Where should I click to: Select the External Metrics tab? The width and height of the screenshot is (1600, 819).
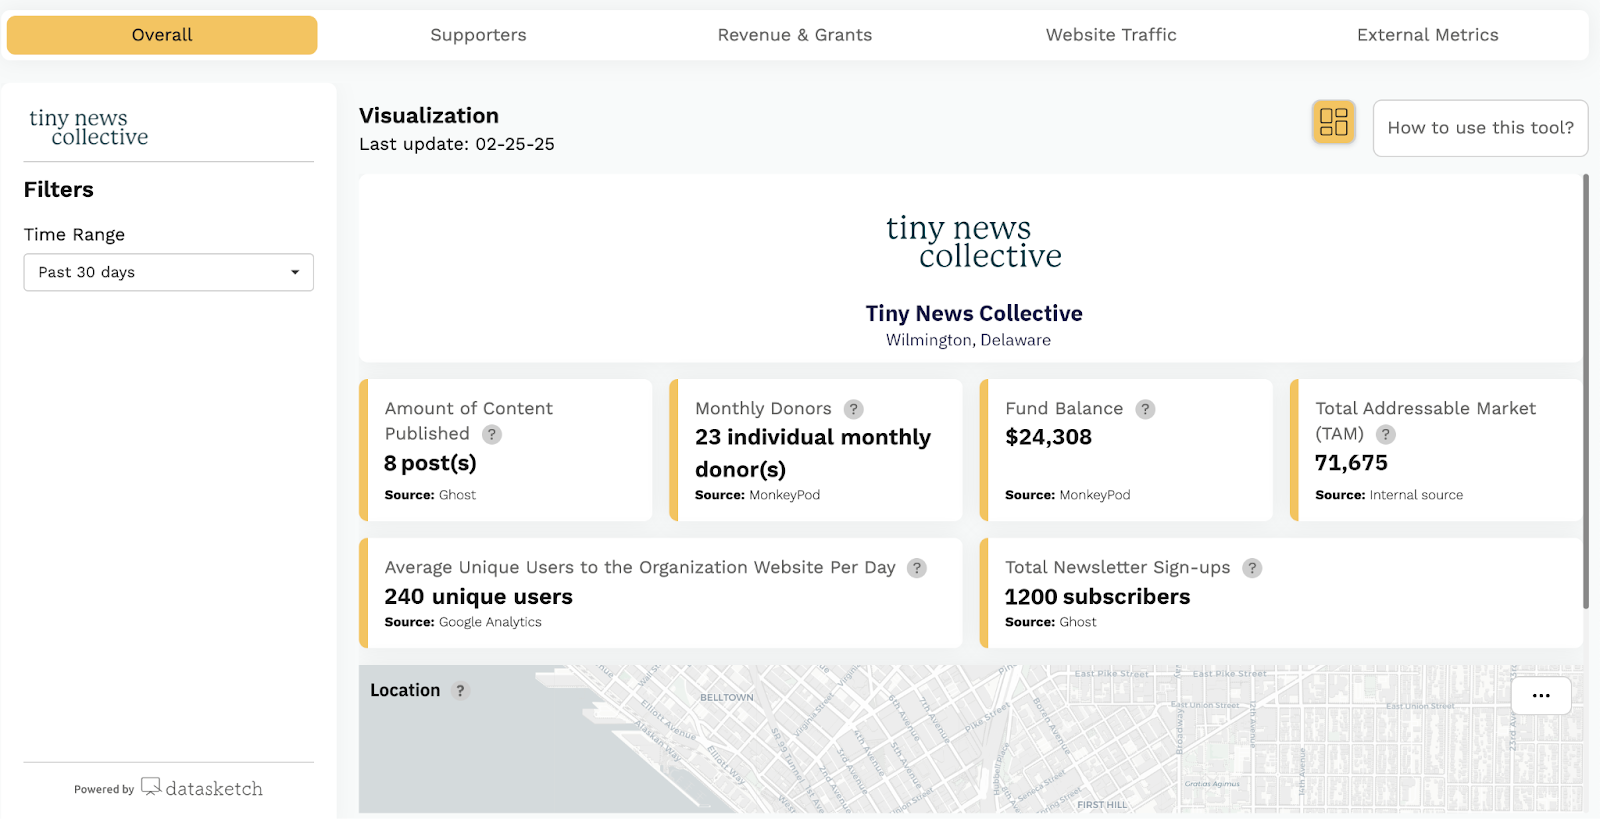pos(1428,35)
